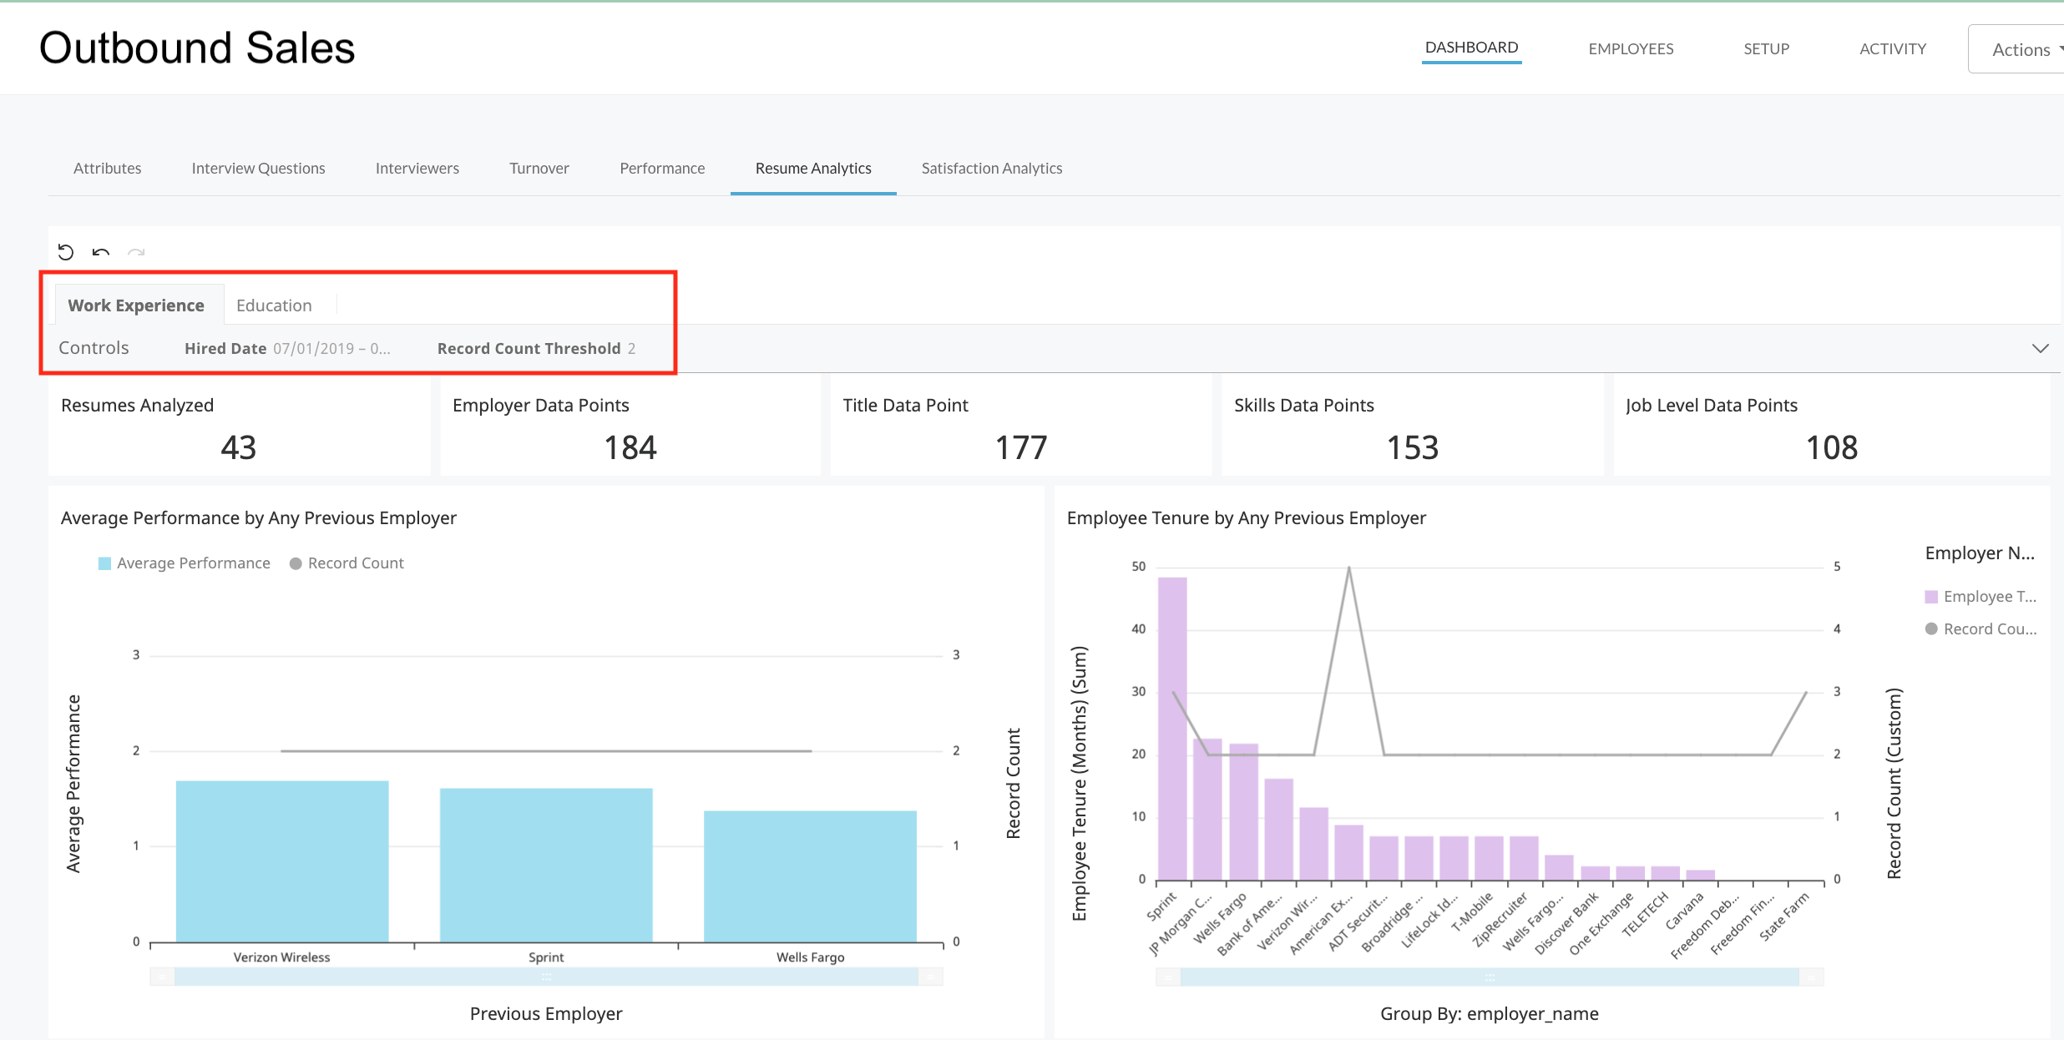Switch to the Education tab
This screenshot has width=2064, height=1040.
pyautogui.click(x=273, y=304)
